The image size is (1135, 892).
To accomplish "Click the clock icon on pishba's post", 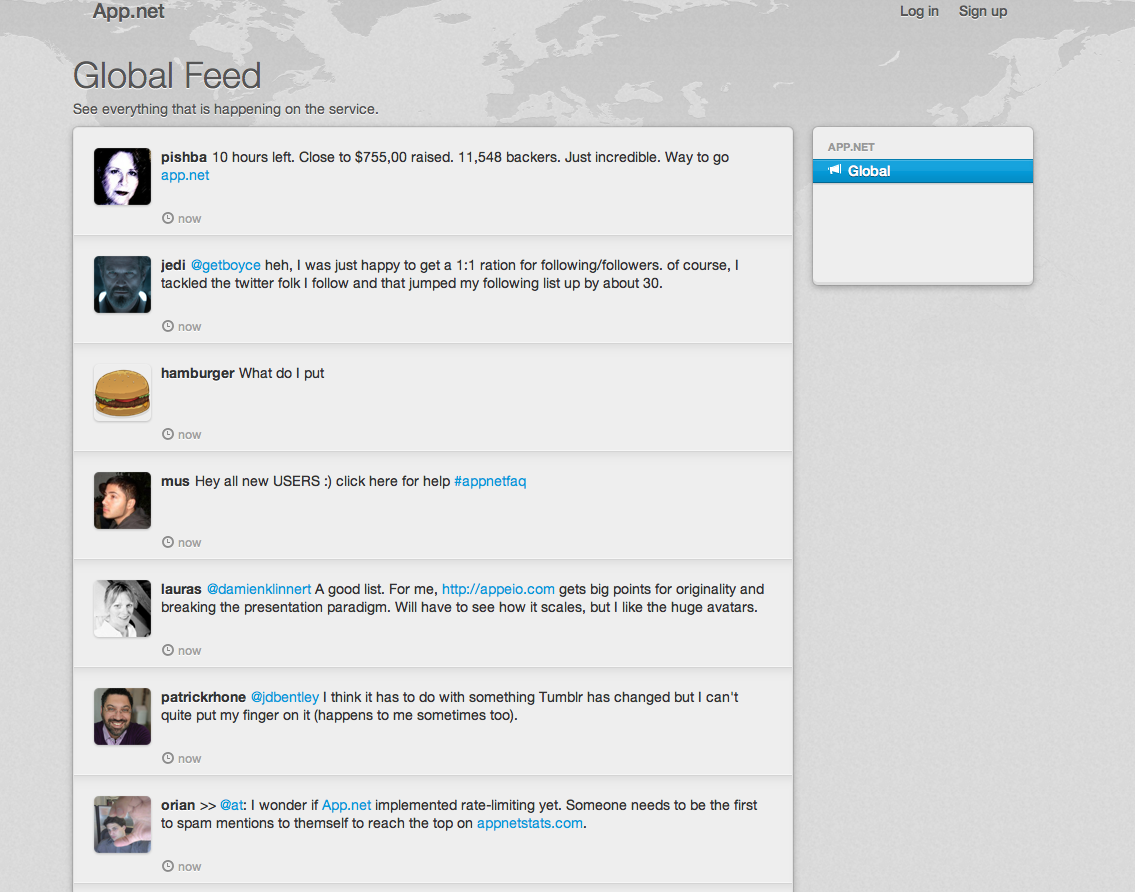I will coord(168,218).
